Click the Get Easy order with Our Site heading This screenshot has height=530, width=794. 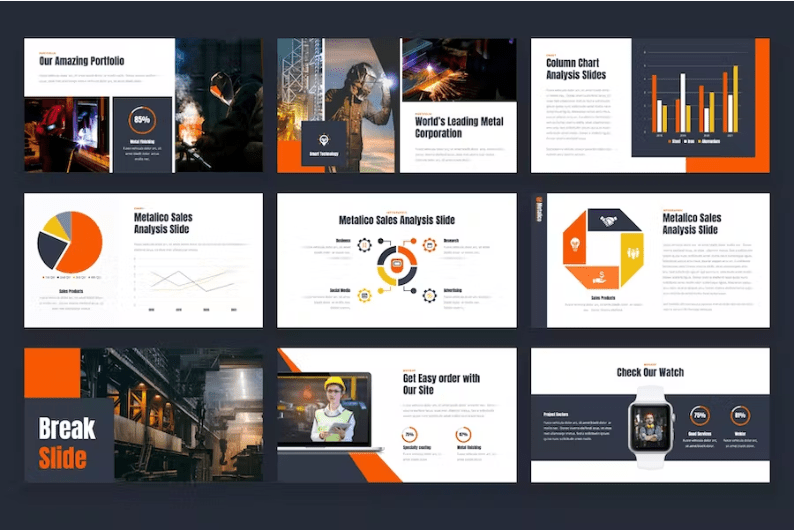(x=441, y=384)
